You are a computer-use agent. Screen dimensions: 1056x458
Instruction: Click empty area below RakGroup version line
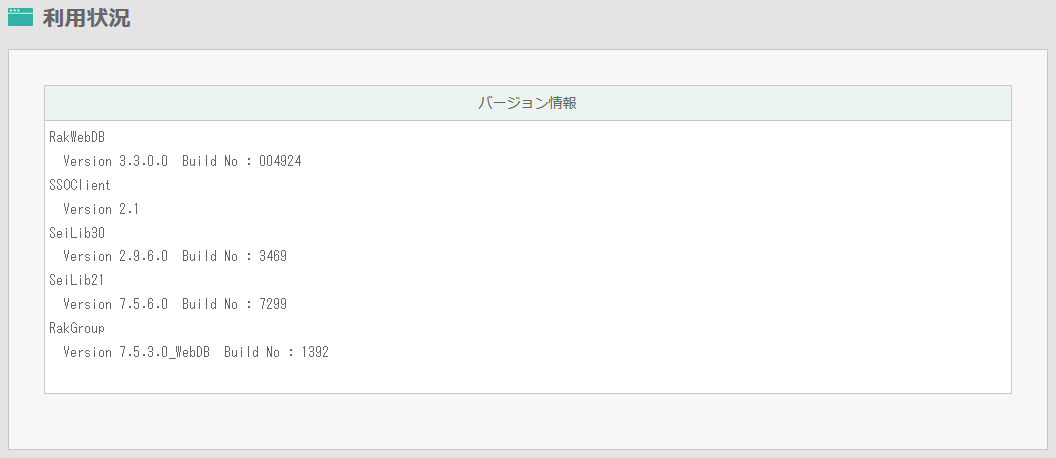tap(527, 377)
